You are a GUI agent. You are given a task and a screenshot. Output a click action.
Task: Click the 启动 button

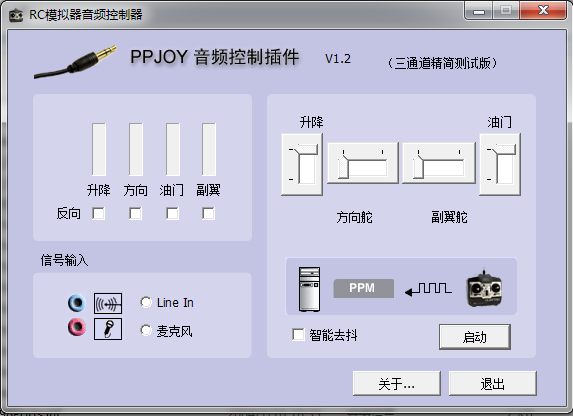(475, 337)
